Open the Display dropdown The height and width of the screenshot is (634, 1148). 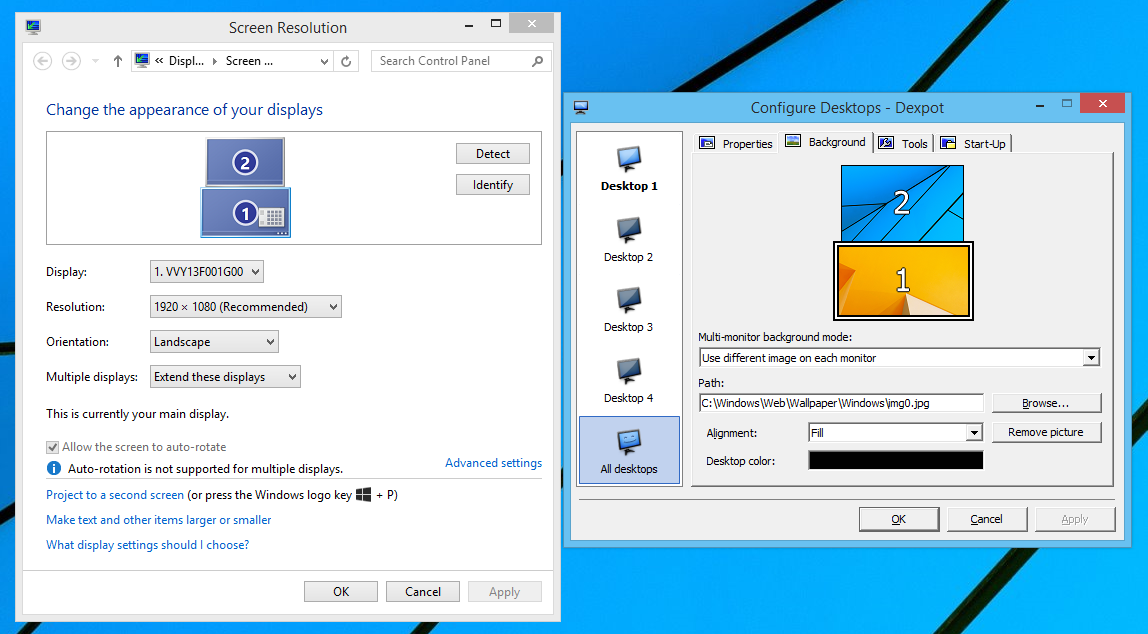coord(206,272)
